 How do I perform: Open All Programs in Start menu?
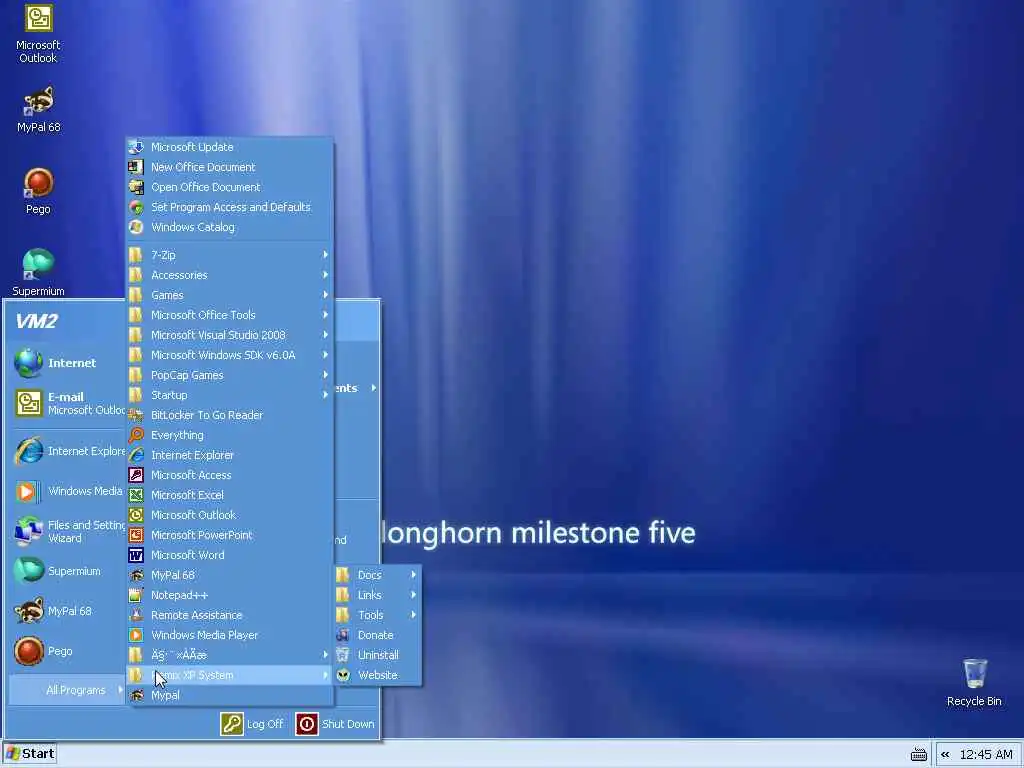click(67, 690)
